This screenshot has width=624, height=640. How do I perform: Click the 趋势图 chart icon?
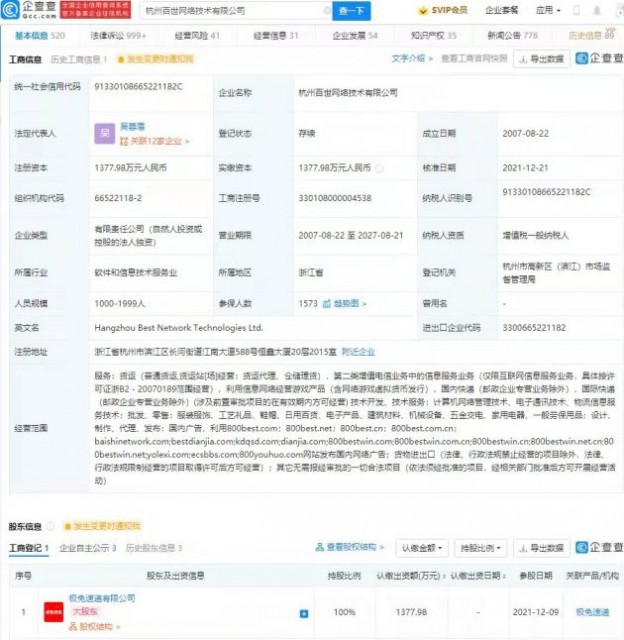pyautogui.click(x=326, y=303)
